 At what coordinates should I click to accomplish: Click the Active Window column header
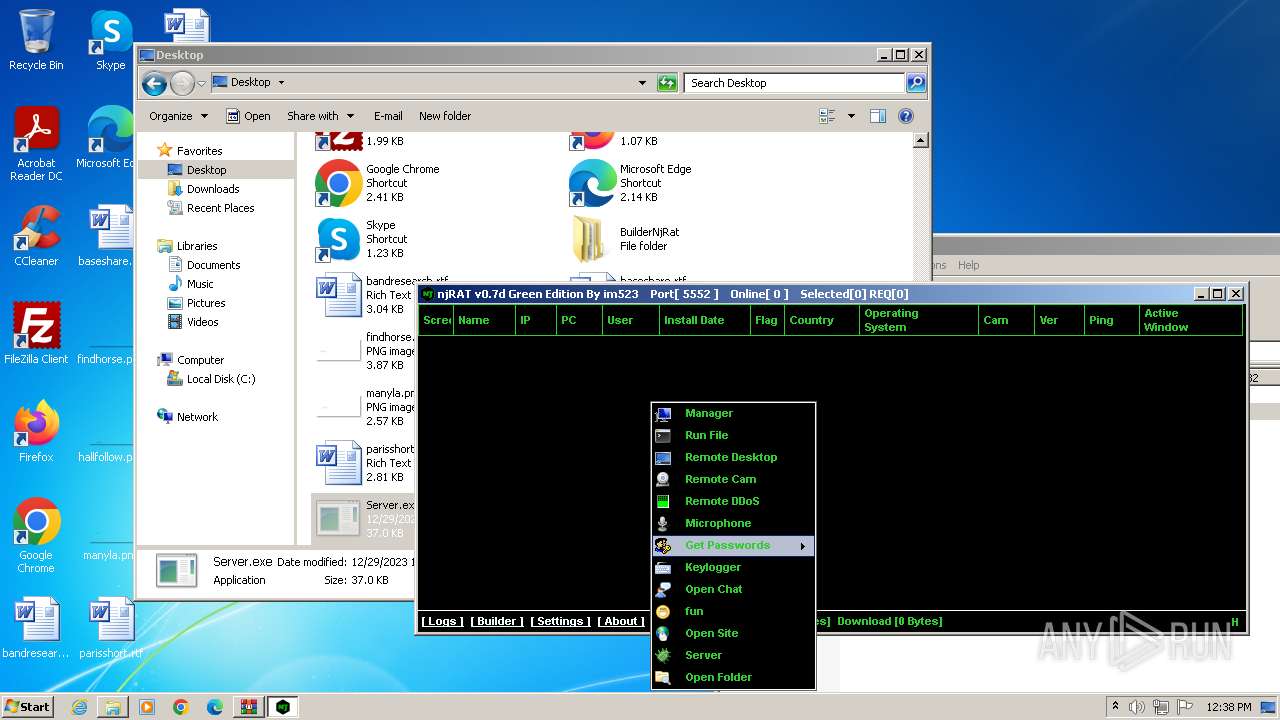(x=1190, y=320)
